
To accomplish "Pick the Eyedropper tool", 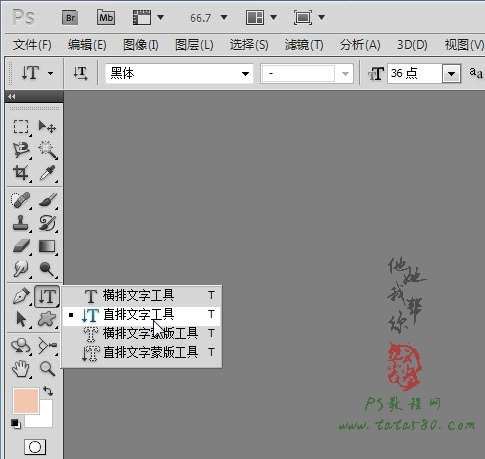I will (47, 173).
